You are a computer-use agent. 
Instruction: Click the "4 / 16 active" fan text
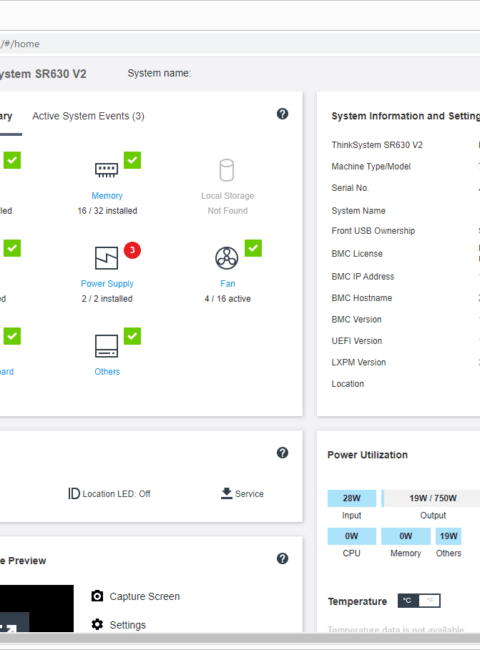[228, 298]
